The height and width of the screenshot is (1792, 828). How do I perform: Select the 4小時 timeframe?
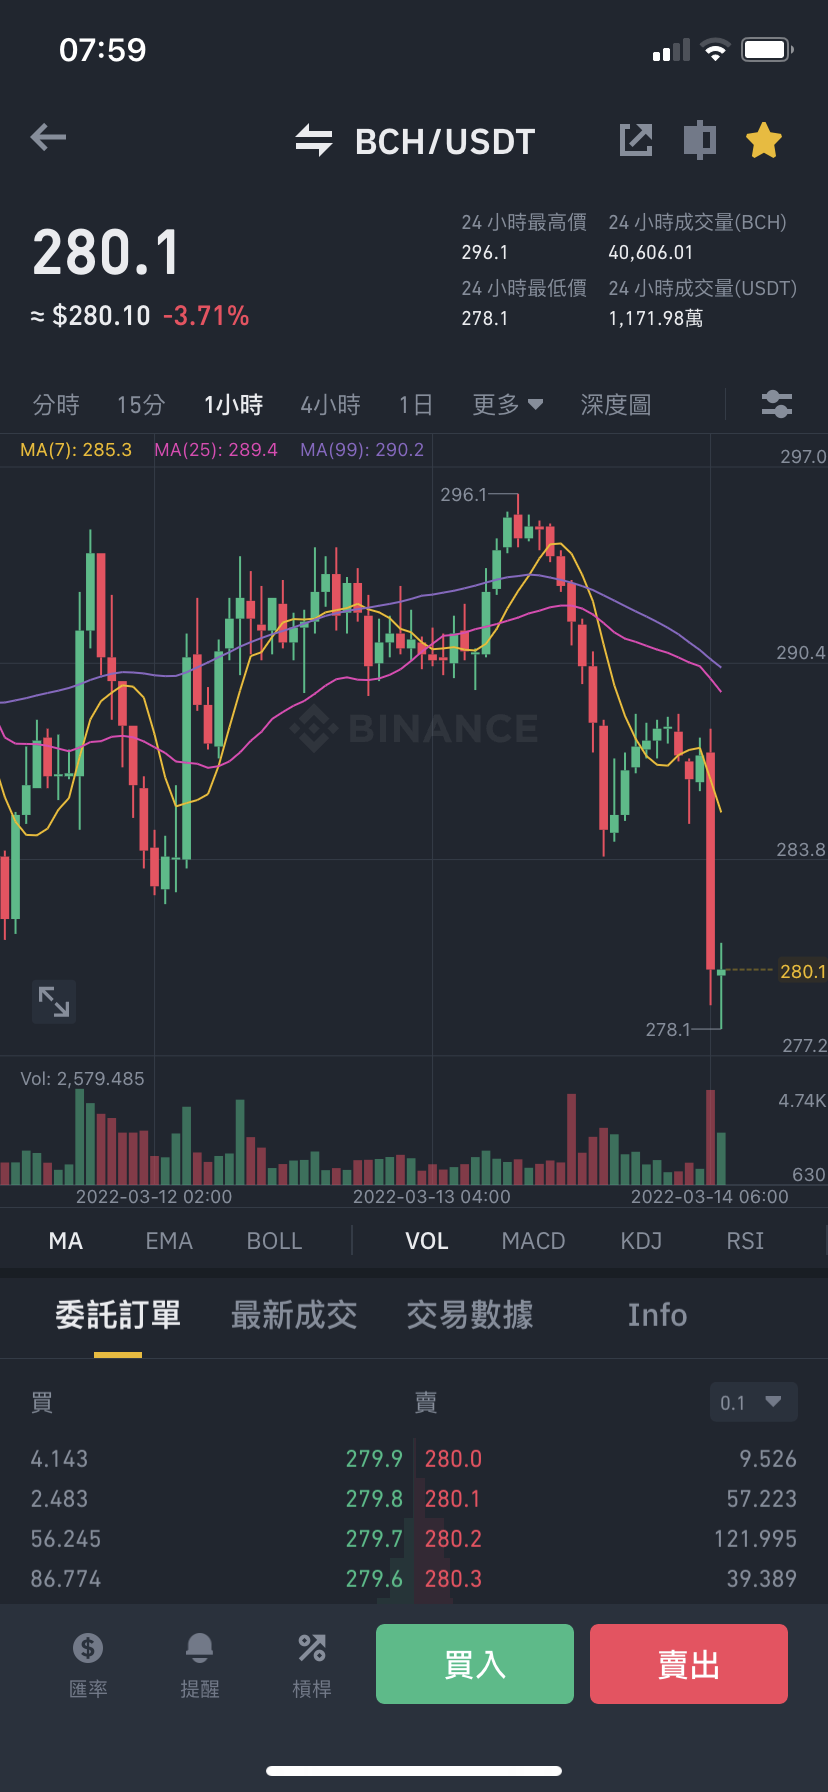(331, 404)
